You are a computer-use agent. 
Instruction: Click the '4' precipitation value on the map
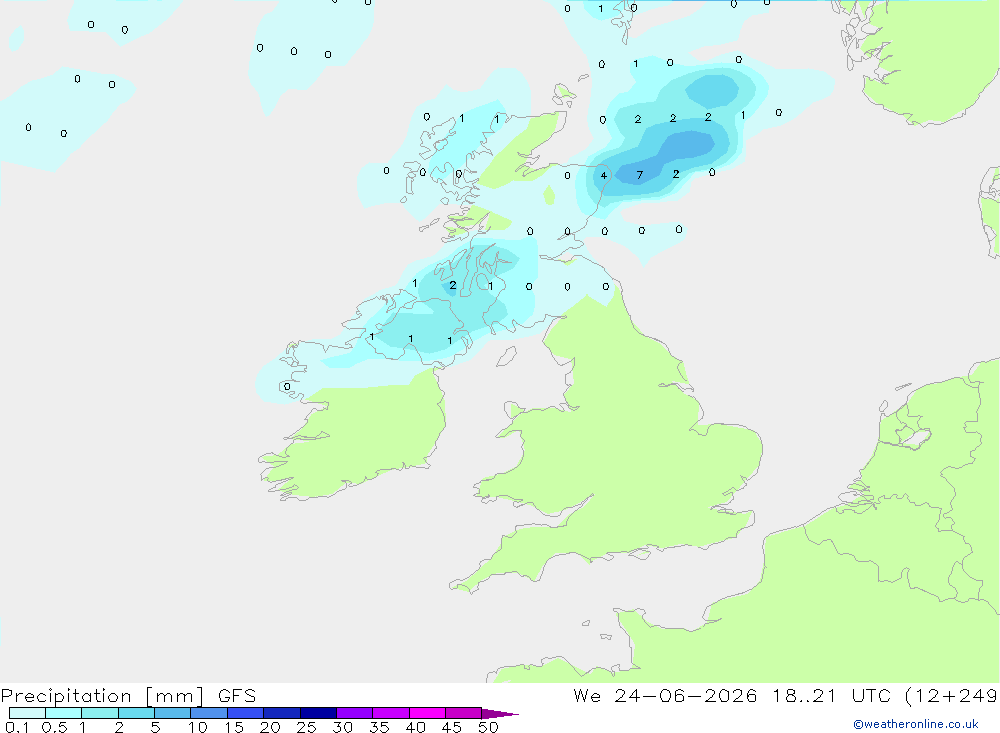point(603,175)
